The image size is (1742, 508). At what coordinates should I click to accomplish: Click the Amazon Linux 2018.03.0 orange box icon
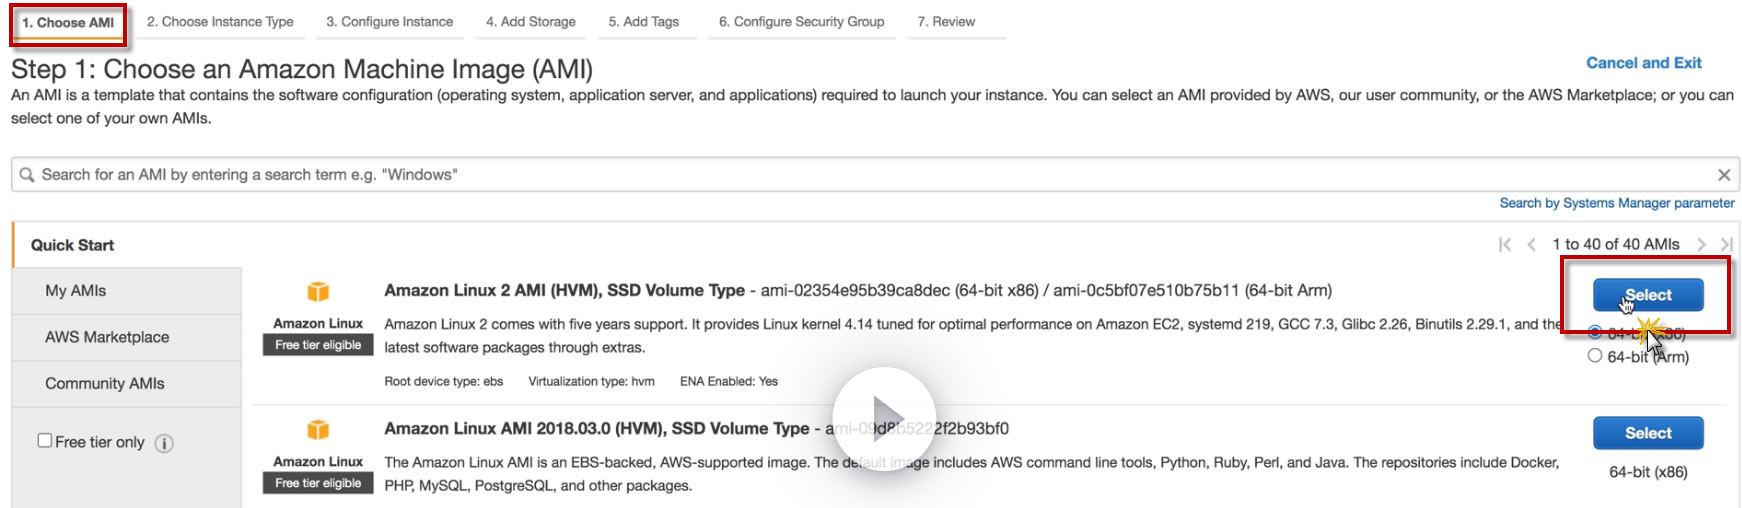tap(318, 429)
